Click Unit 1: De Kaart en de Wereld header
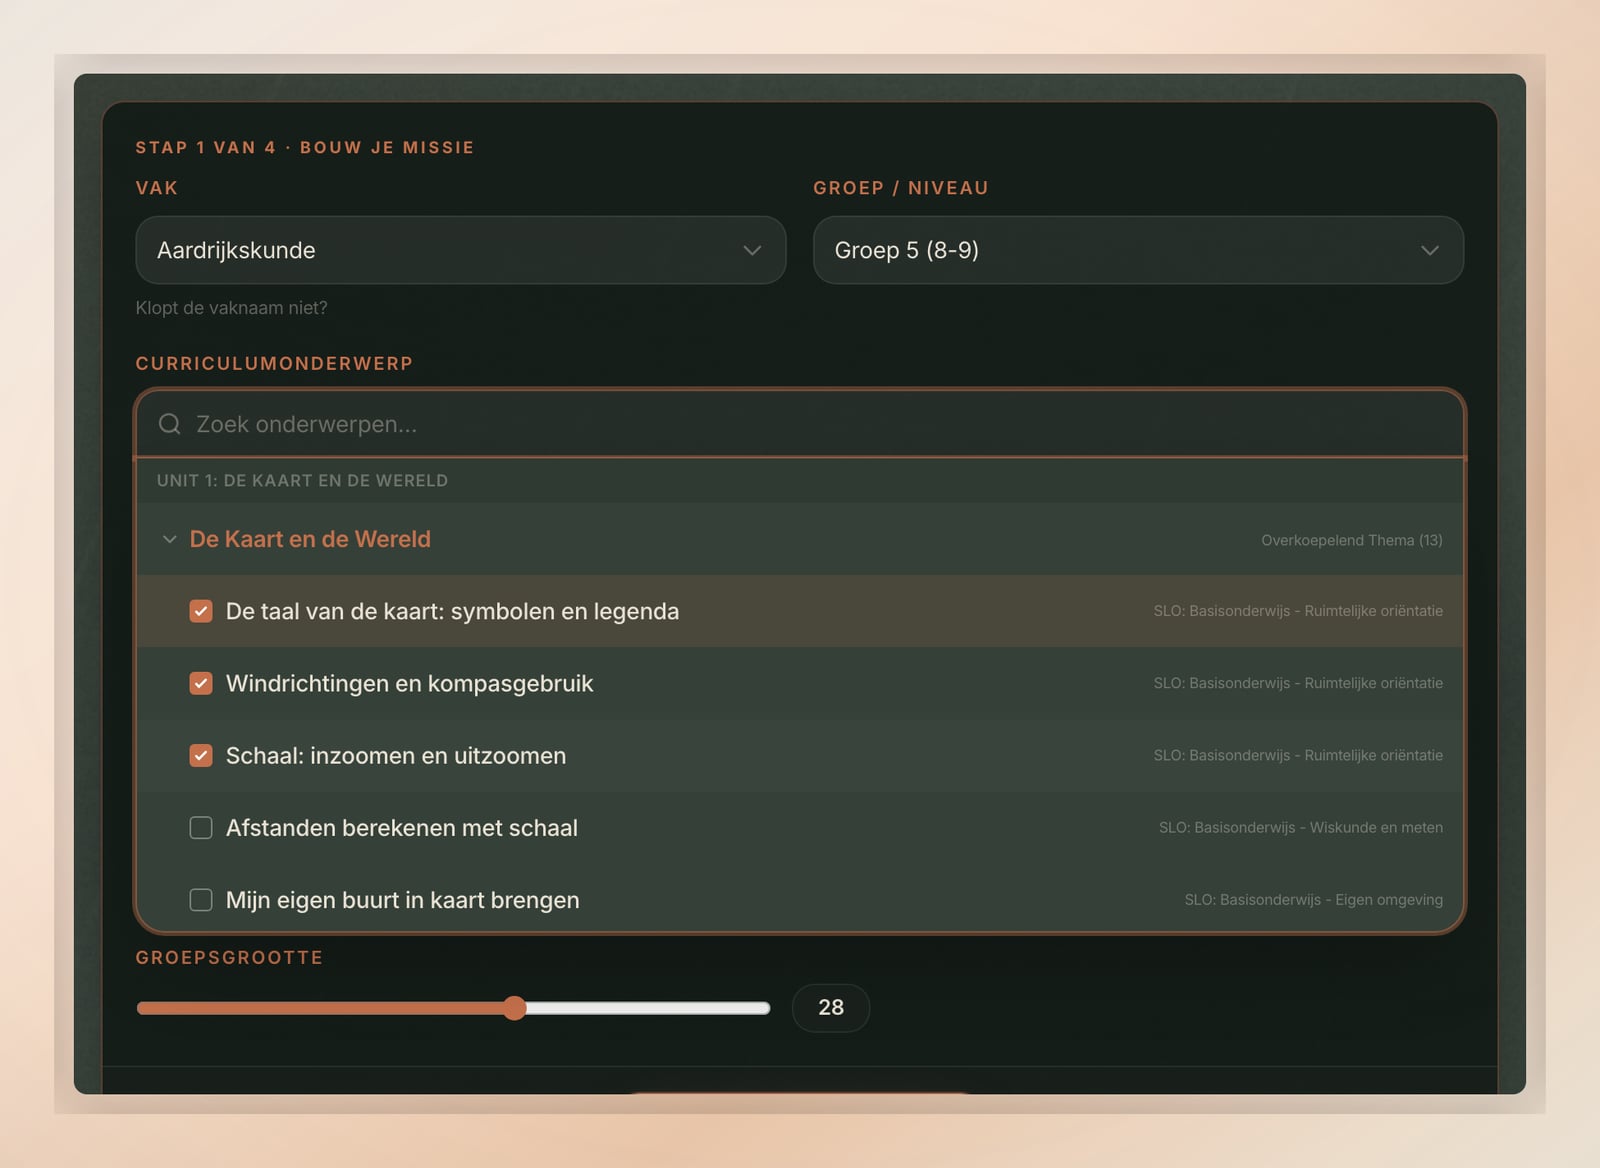This screenshot has width=1600, height=1168. (302, 480)
